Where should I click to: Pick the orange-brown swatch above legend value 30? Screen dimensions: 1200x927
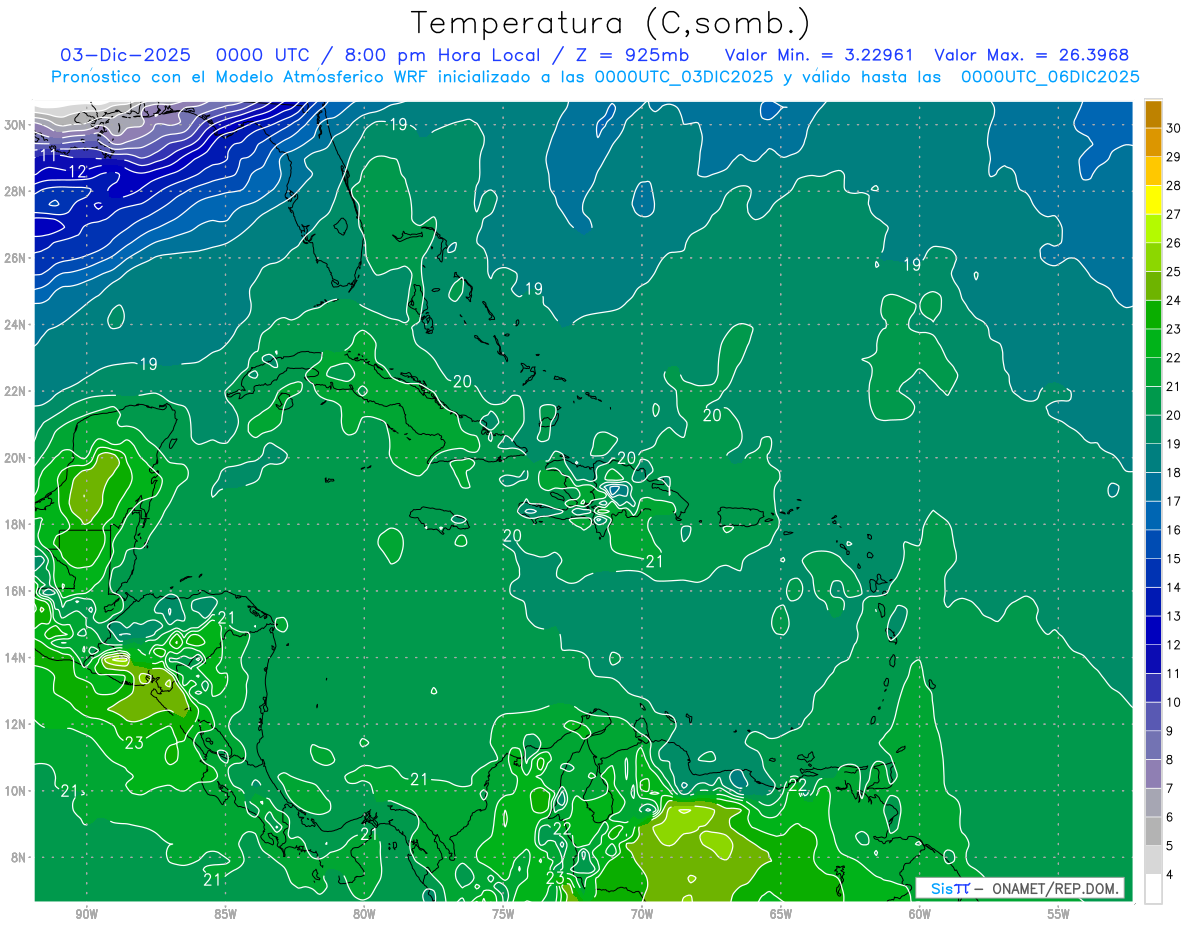tap(1153, 113)
